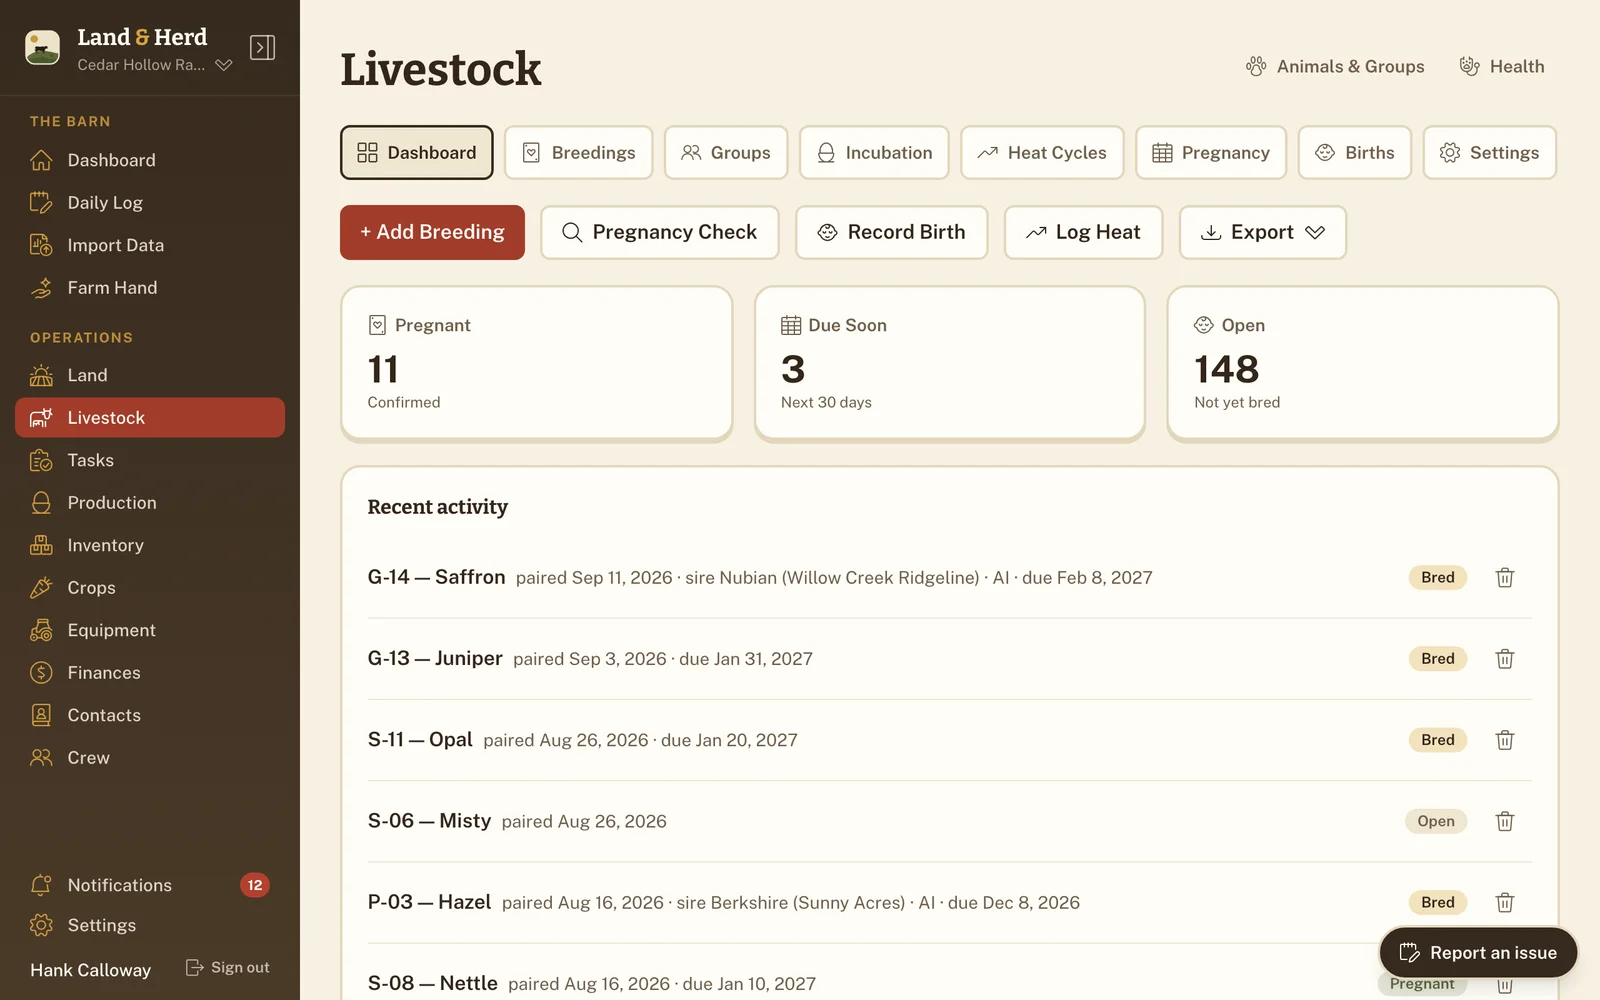Open the Equipment section
The width and height of the screenshot is (1600, 1000).
150,630
